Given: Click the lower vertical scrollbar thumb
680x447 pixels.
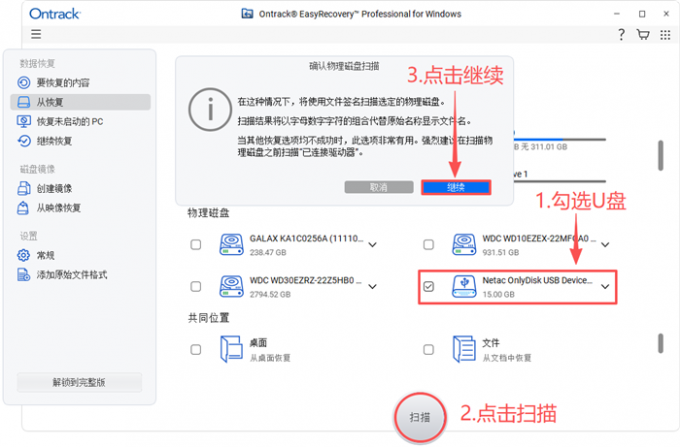Looking at the screenshot, I should point(660,343).
